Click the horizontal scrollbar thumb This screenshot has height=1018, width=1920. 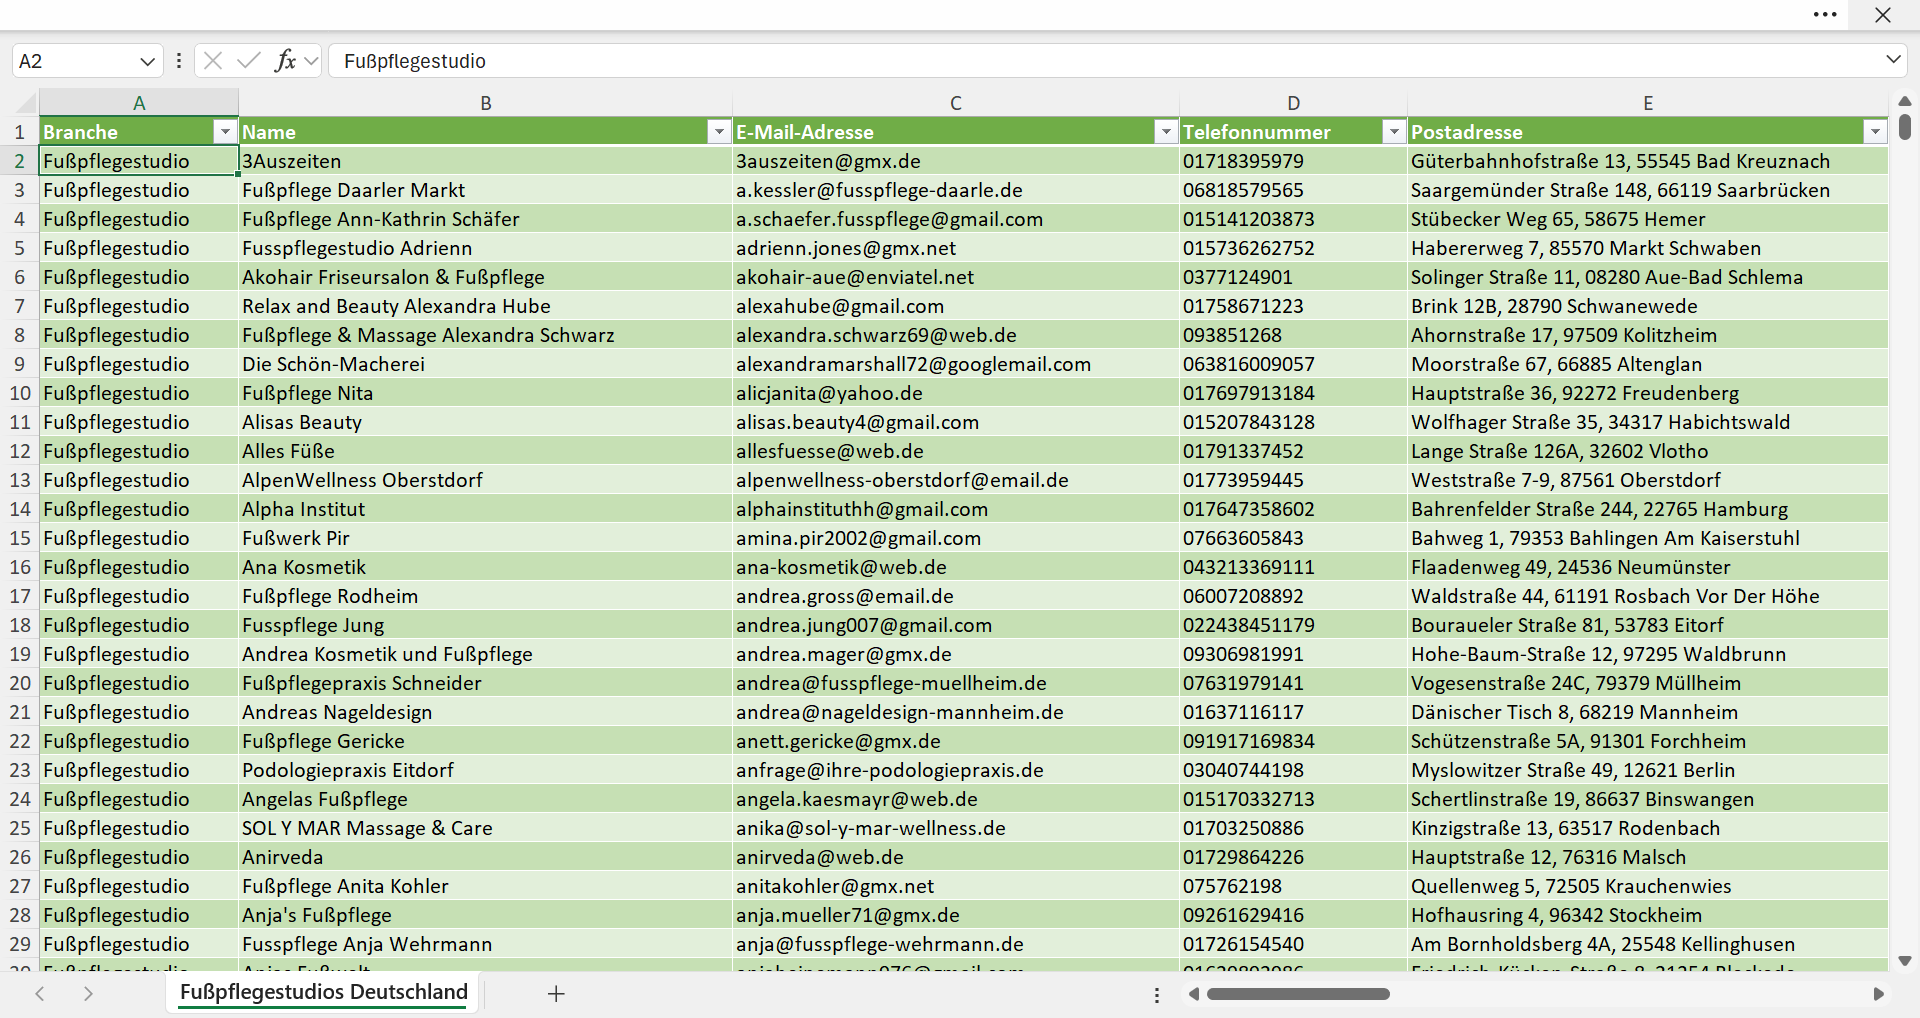click(x=1298, y=994)
